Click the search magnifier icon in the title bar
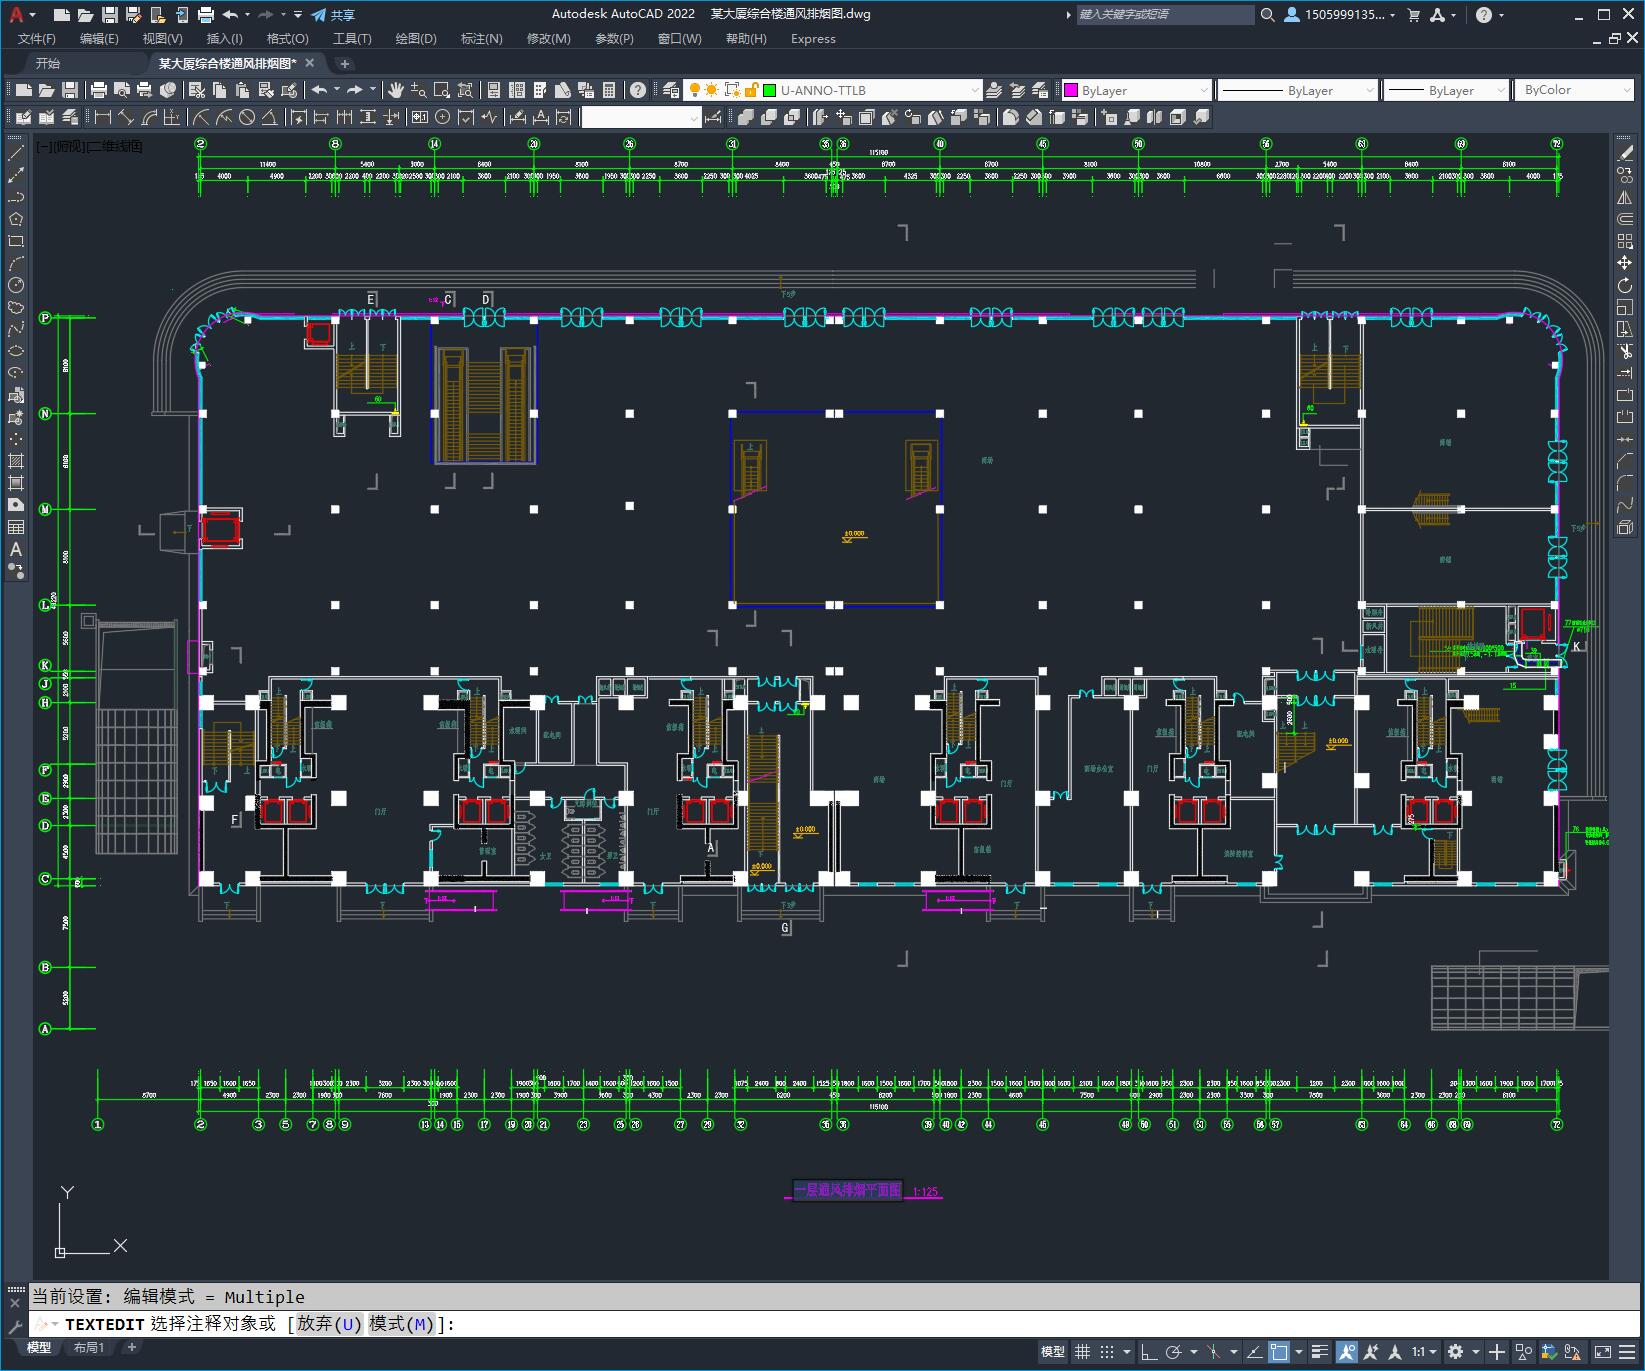Screen dimensions: 1645x1371 pyautogui.click(x=1267, y=15)
